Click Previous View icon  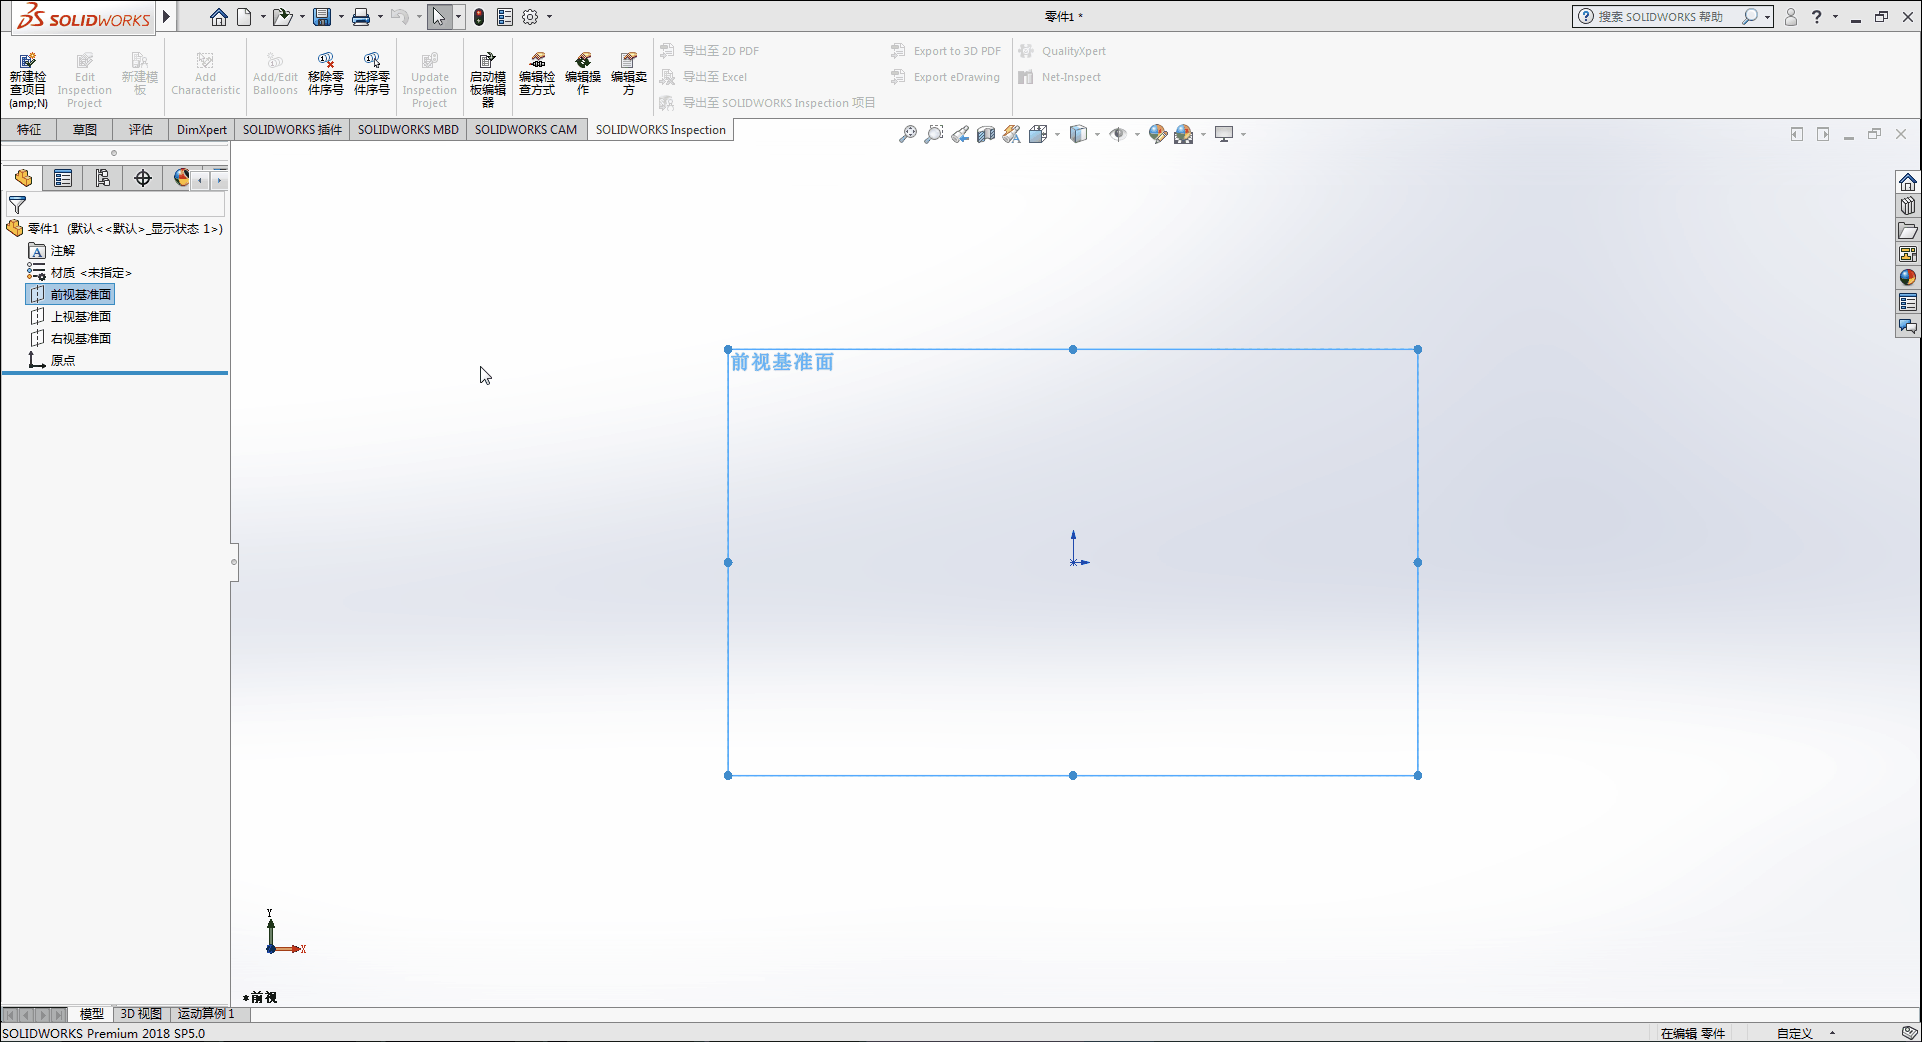[x=960, y=134]
